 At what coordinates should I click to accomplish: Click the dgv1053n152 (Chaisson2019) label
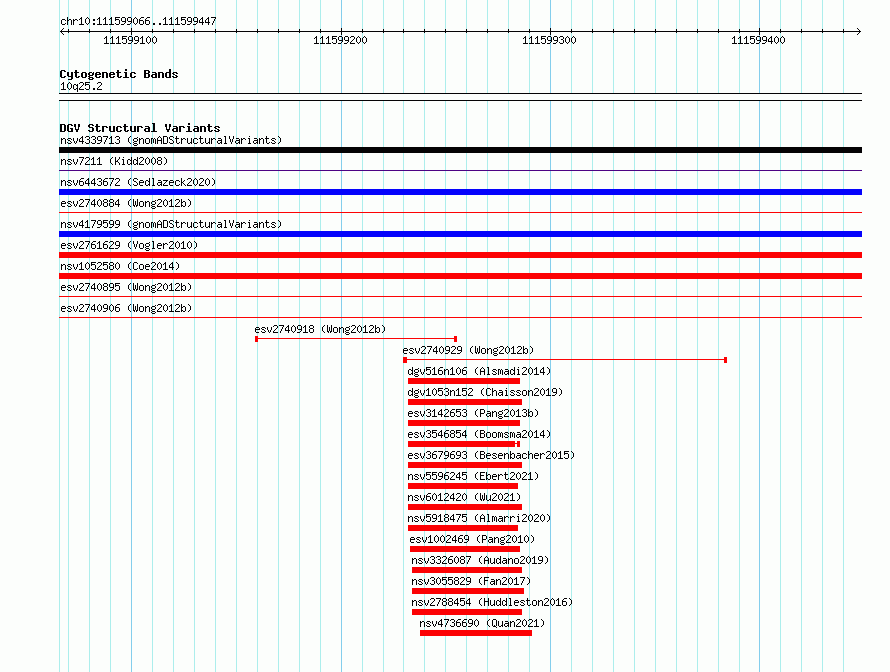coord(485,392)
